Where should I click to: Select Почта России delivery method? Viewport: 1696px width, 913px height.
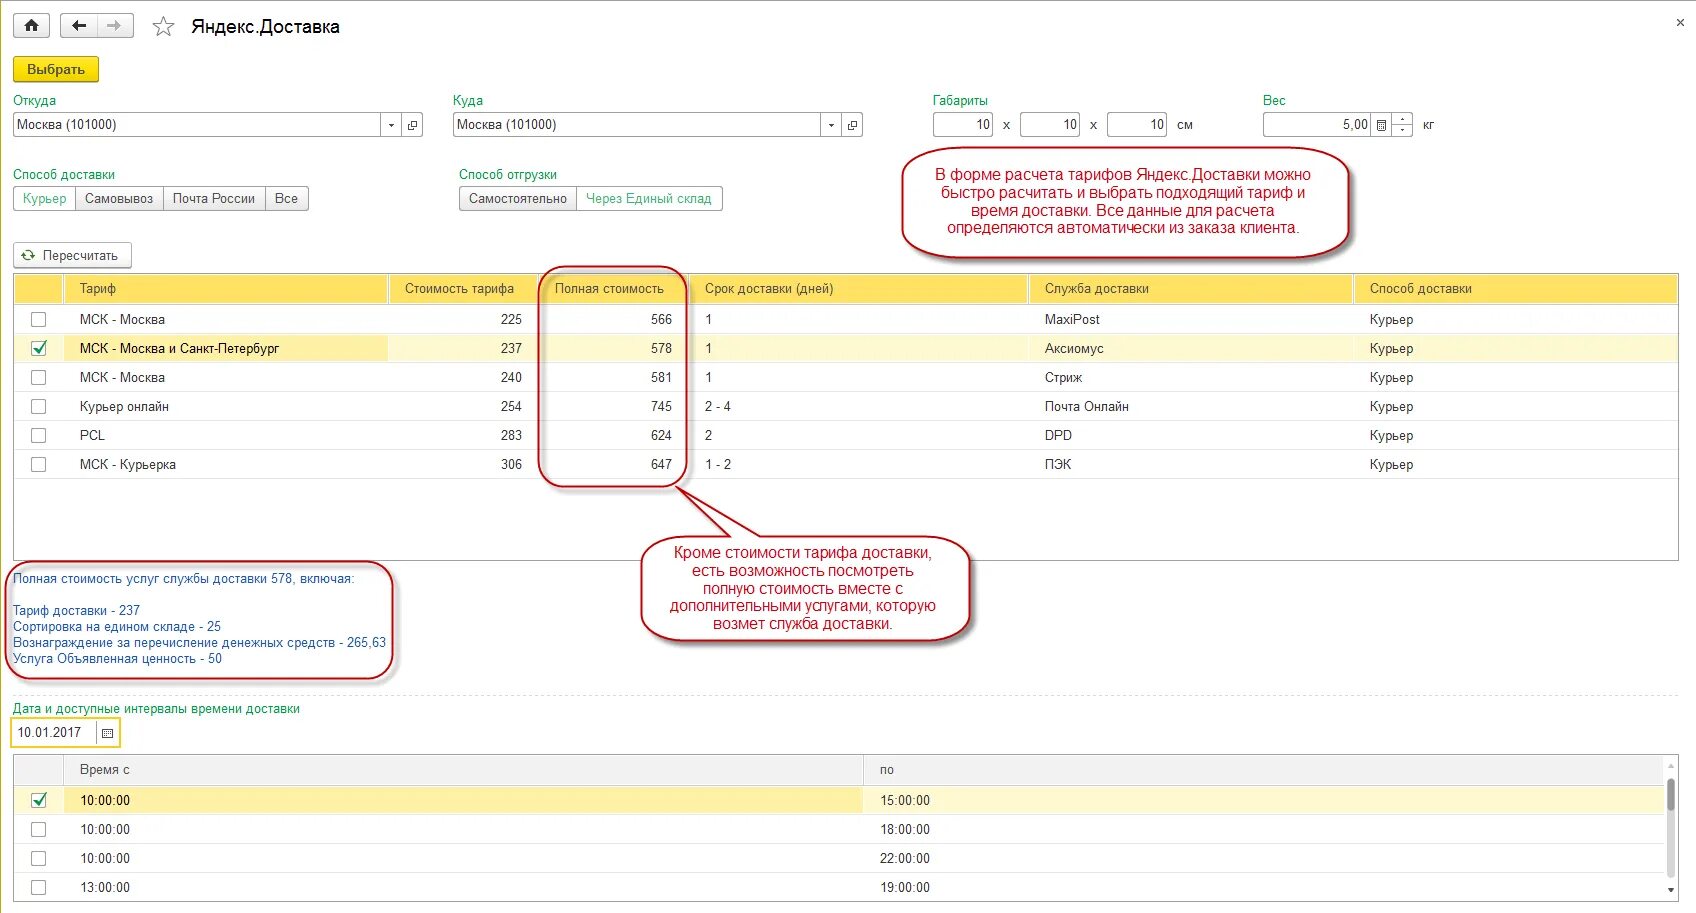[214, 199]
